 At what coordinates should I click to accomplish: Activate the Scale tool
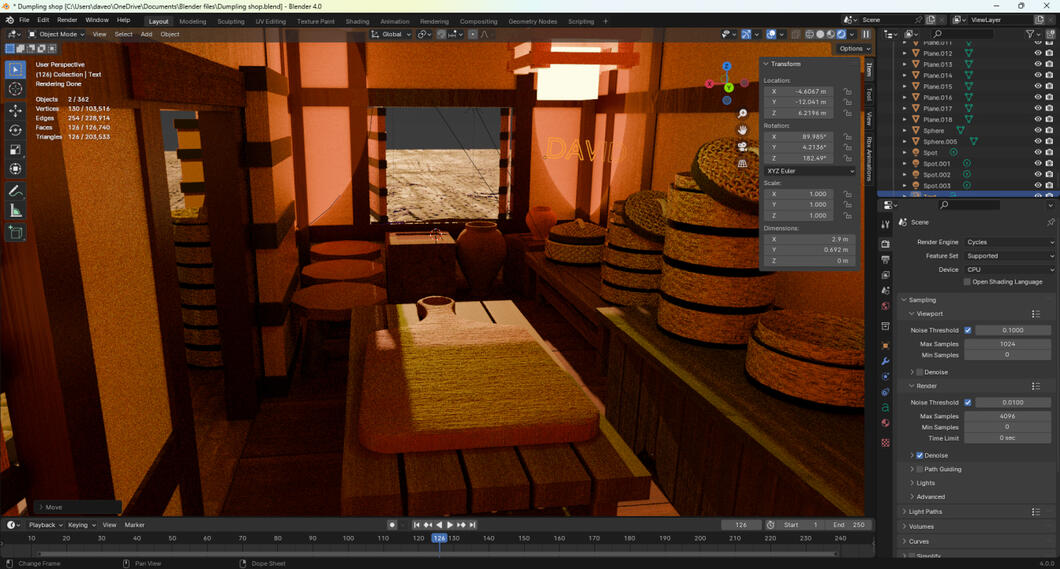pos(16,149)
